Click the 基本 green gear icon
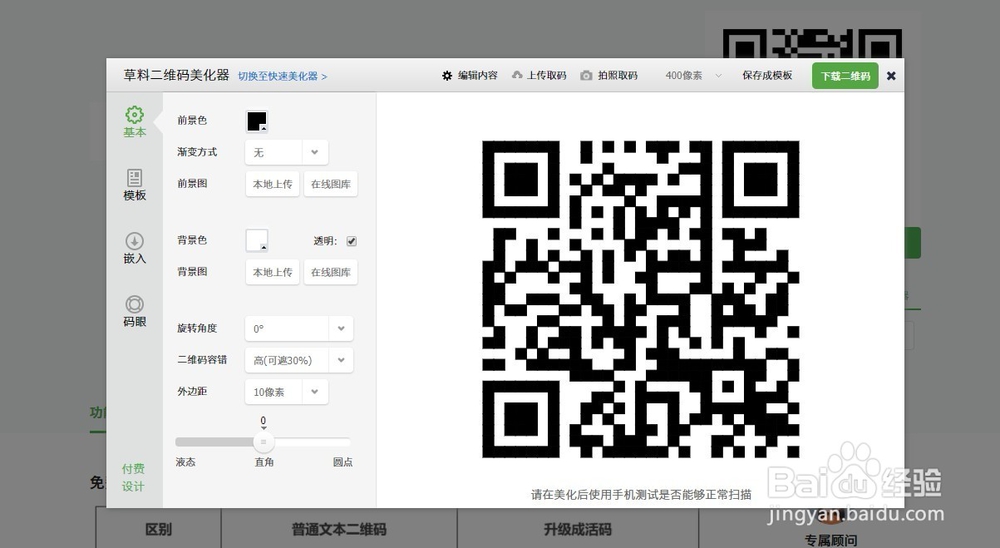The image size is (1000, 548). pos(135,115)
